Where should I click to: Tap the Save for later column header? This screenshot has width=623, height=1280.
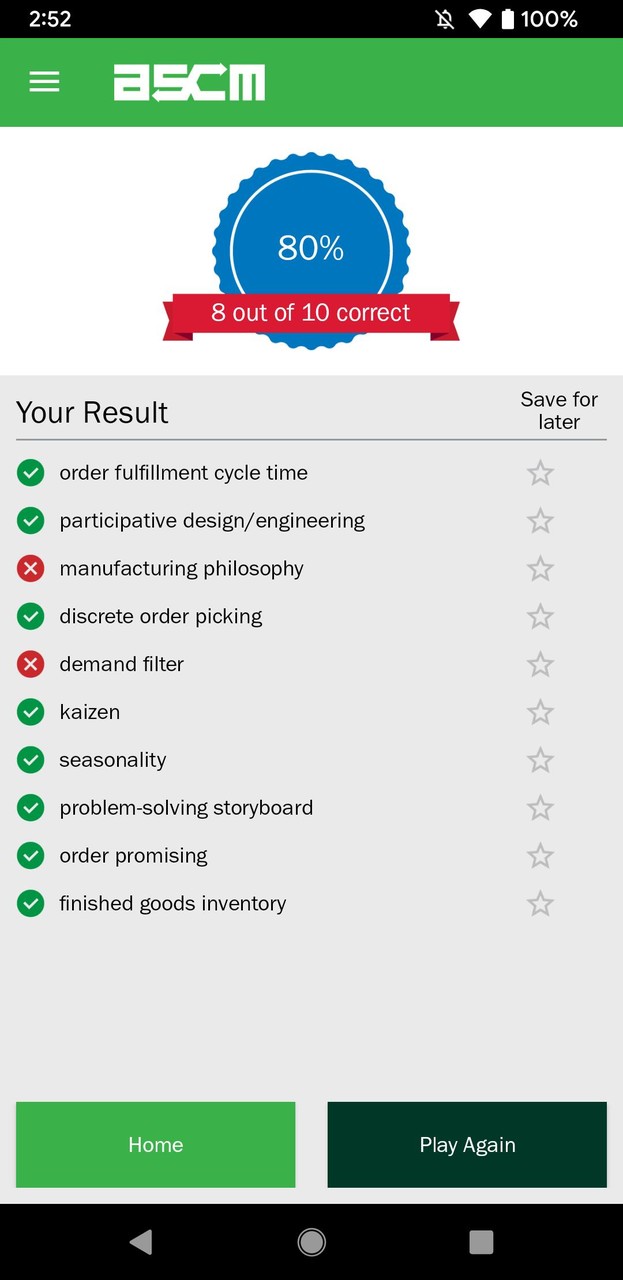coord(559,411)
